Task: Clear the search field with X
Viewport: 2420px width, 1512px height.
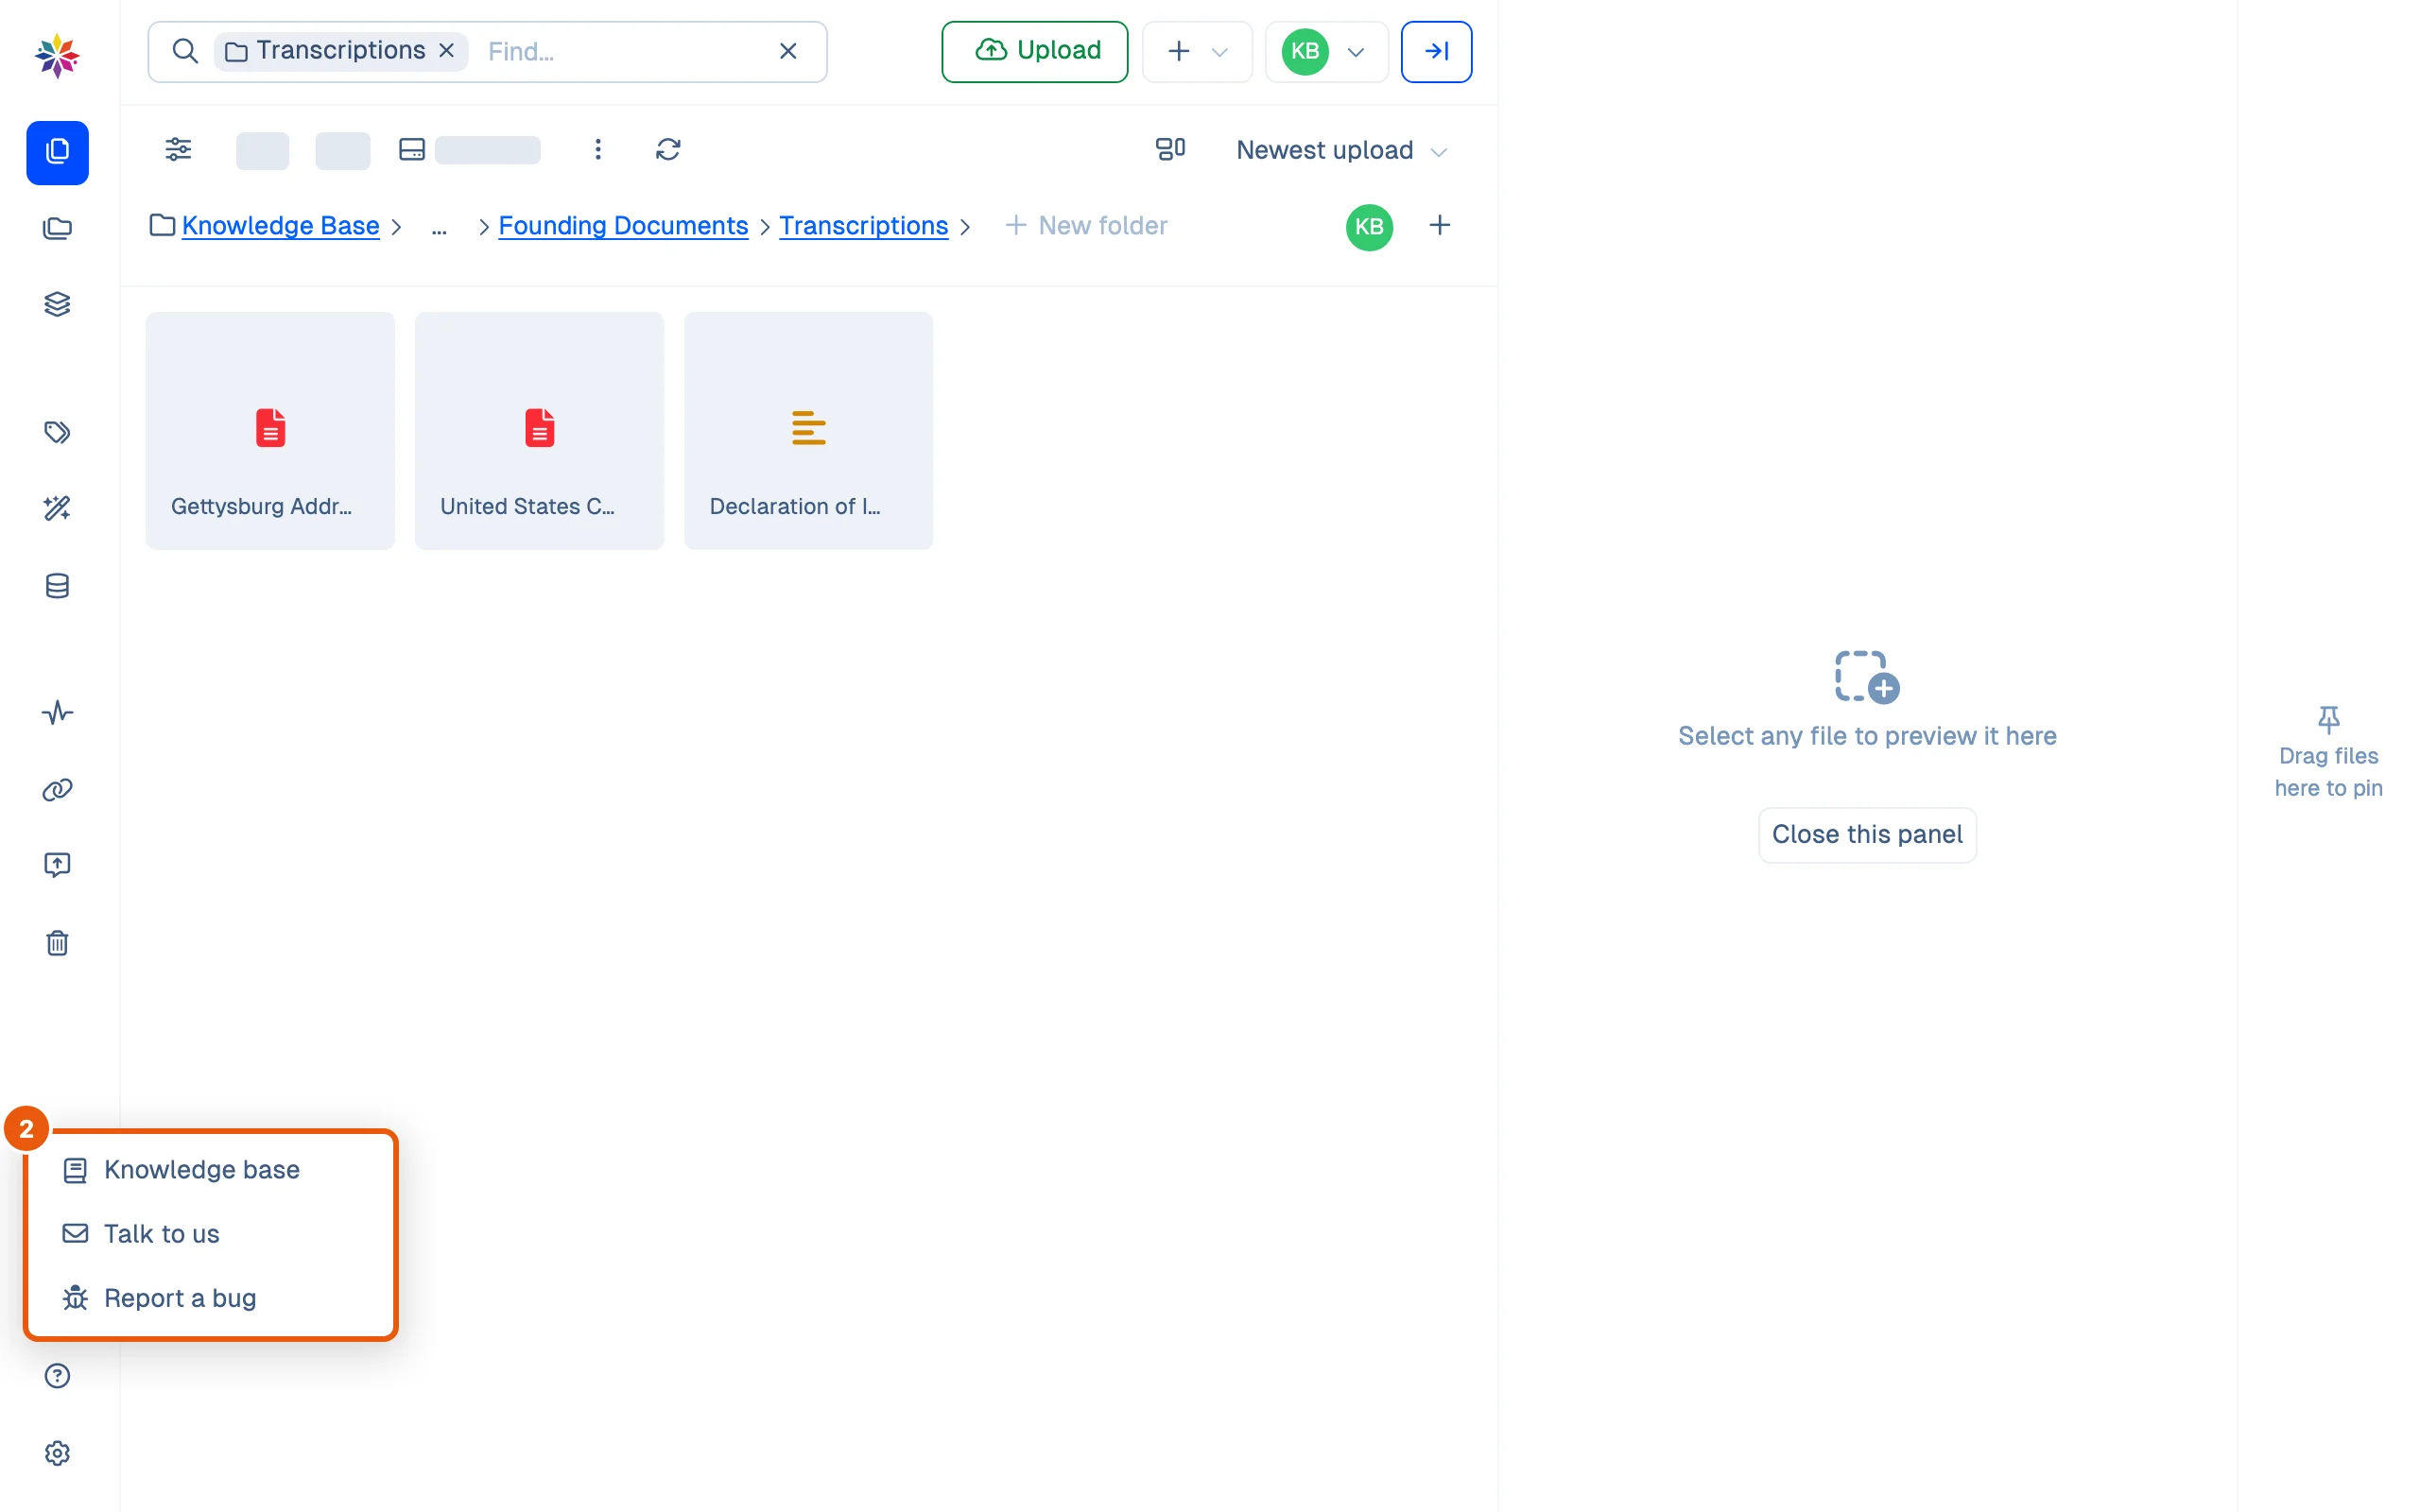Action: [788, 51]
